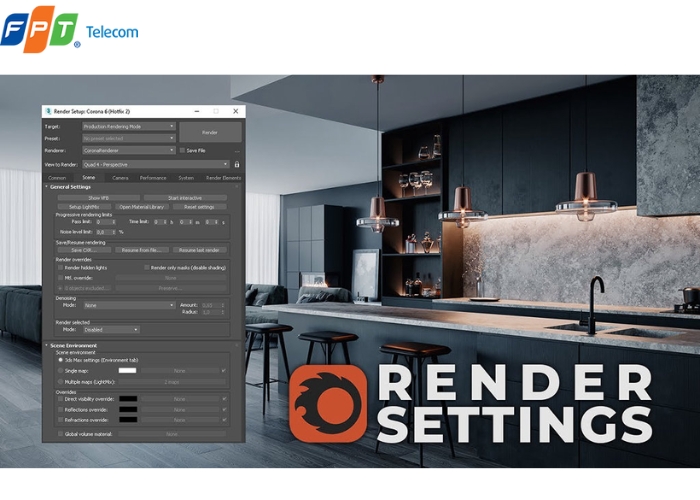Toggle the map checkmark on Reflections override row
This screenshot has width=700, height=500.
[x=224, y=409]
